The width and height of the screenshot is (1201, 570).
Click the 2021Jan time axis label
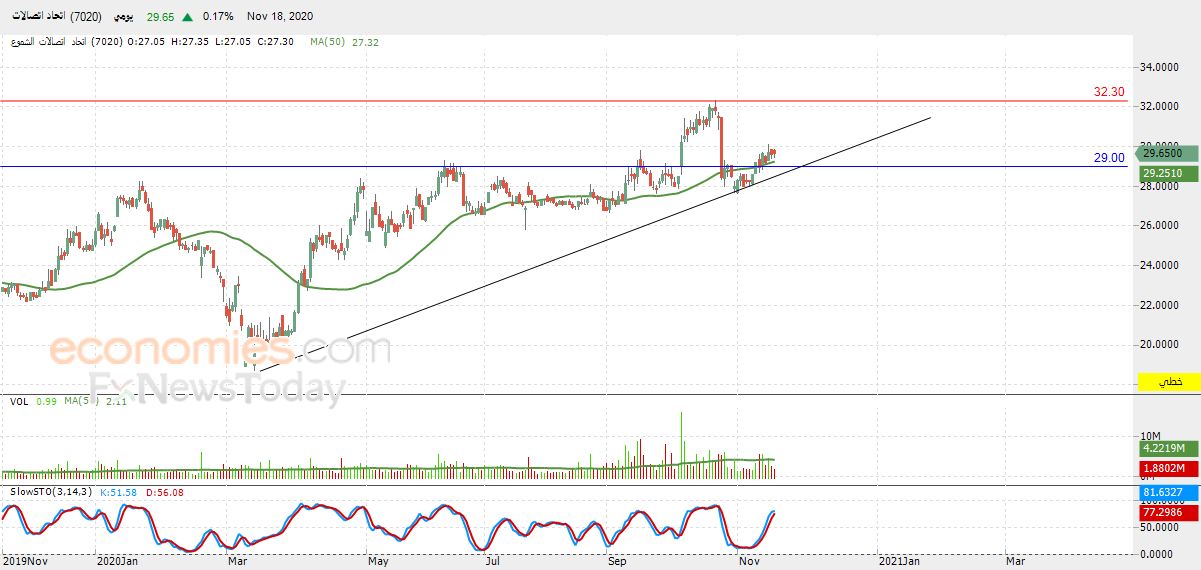(x=899, y=562)
